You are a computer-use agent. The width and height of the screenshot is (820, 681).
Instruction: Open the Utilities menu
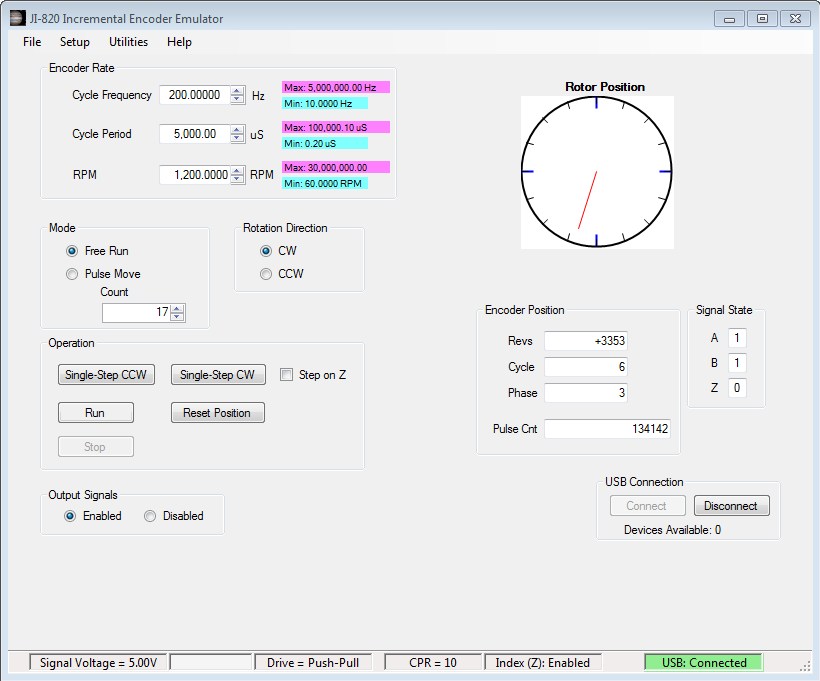128,42
